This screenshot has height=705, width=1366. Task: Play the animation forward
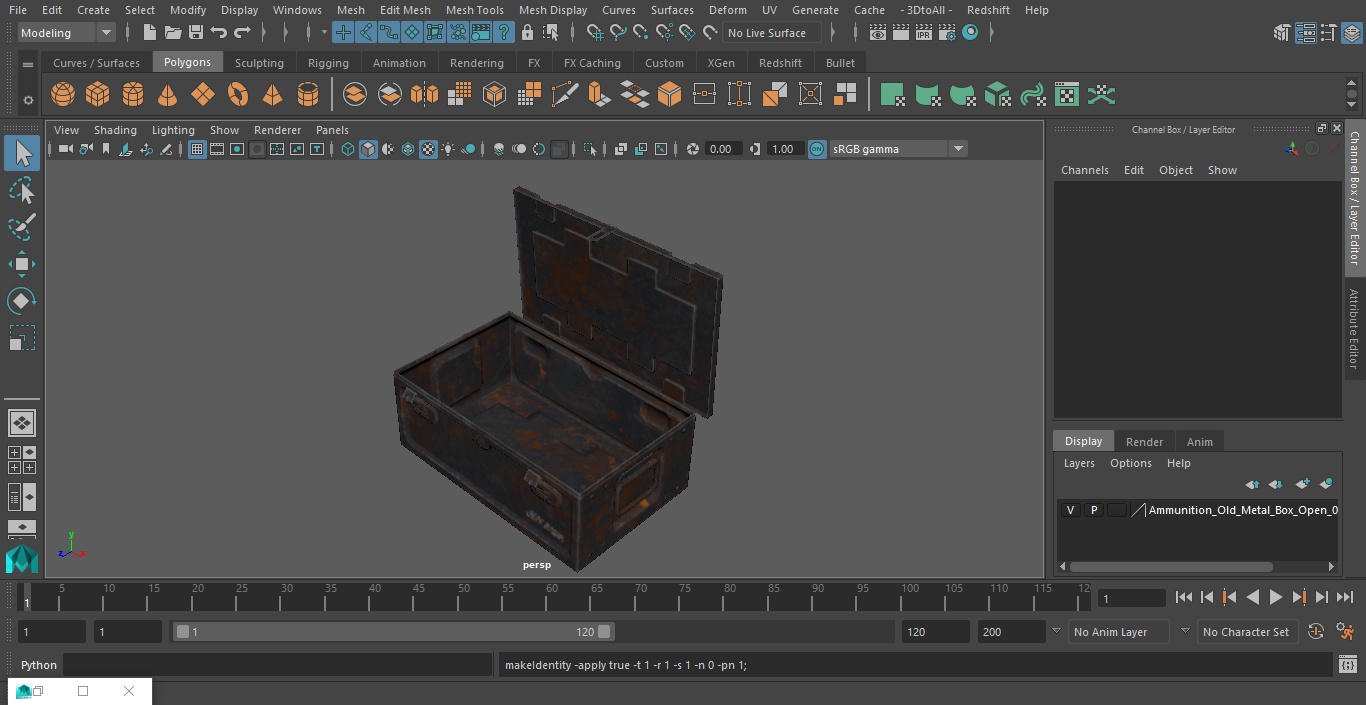click(x=1276, y=597)
